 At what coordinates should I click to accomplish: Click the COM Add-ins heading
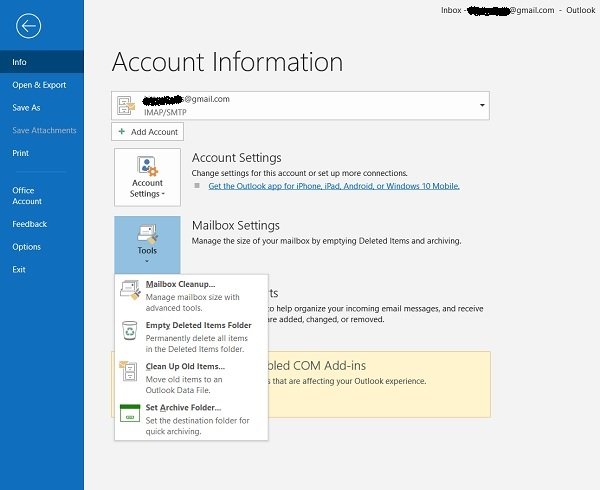click(317, 366)
